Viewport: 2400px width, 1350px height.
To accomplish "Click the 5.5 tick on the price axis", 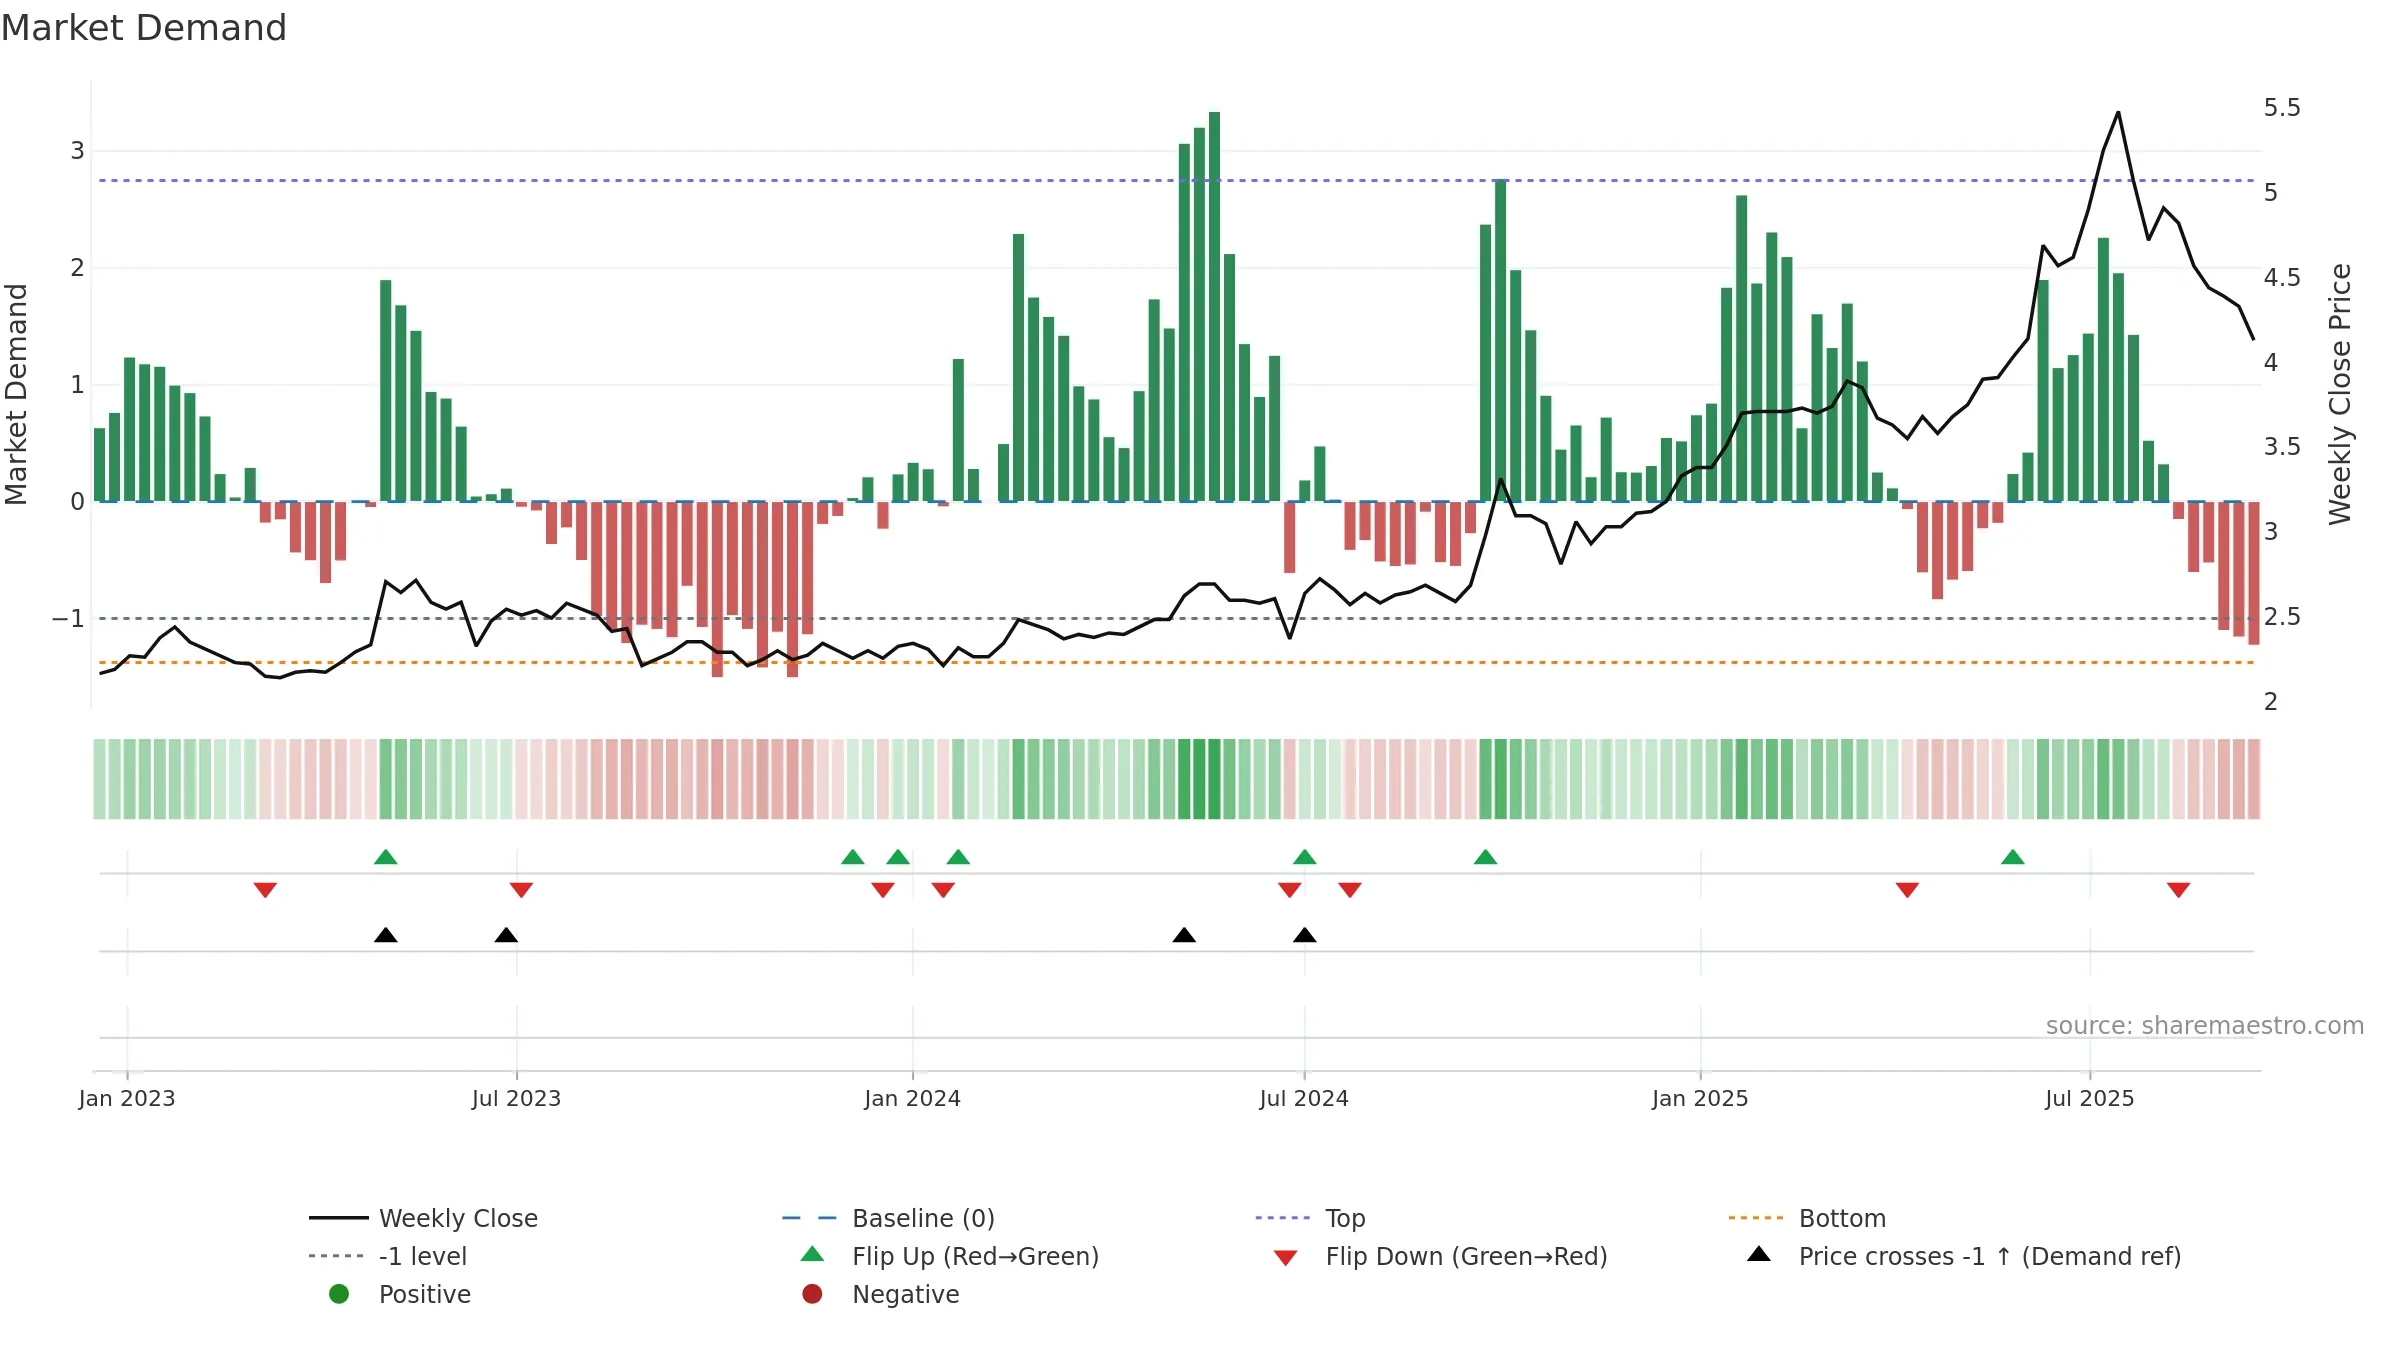I will pos(2282,108).
